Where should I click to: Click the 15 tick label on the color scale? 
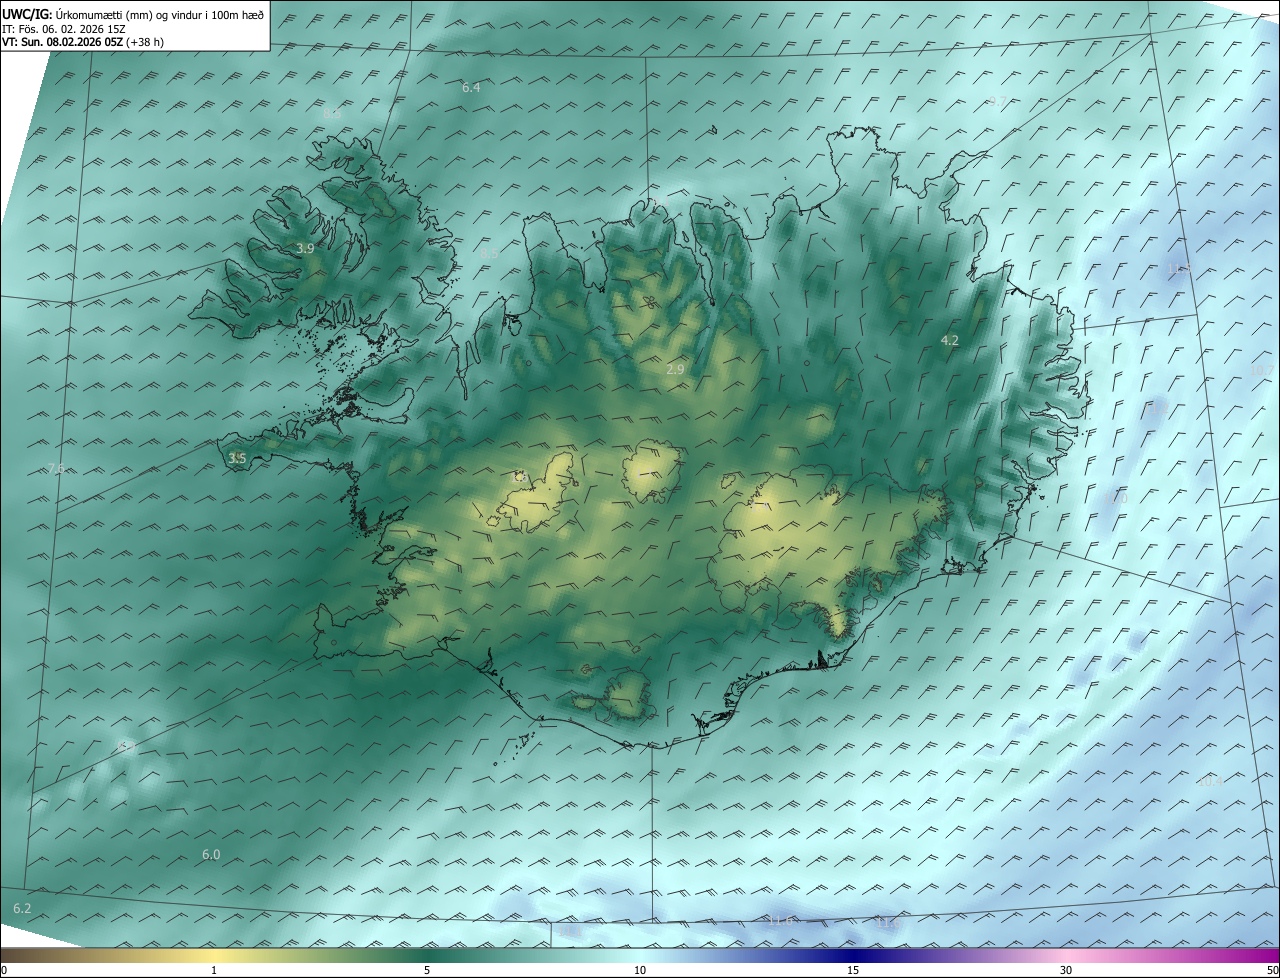pos(853,970)
